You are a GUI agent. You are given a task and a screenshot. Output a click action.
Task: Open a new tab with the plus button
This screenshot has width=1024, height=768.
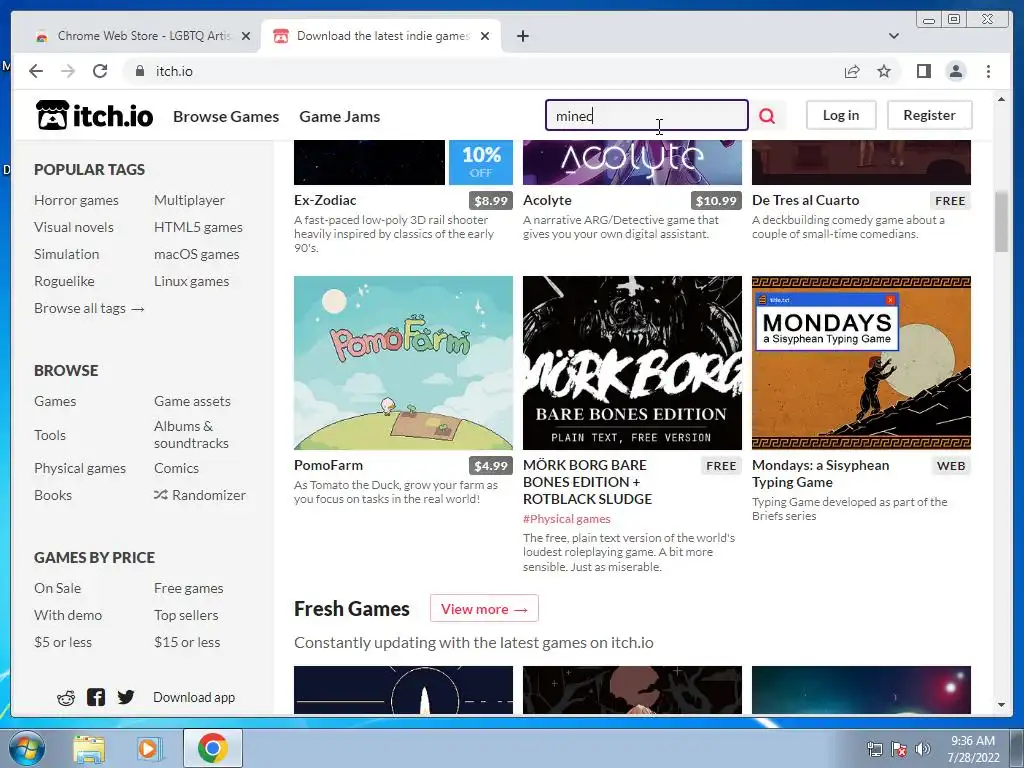tap(522, 36)
